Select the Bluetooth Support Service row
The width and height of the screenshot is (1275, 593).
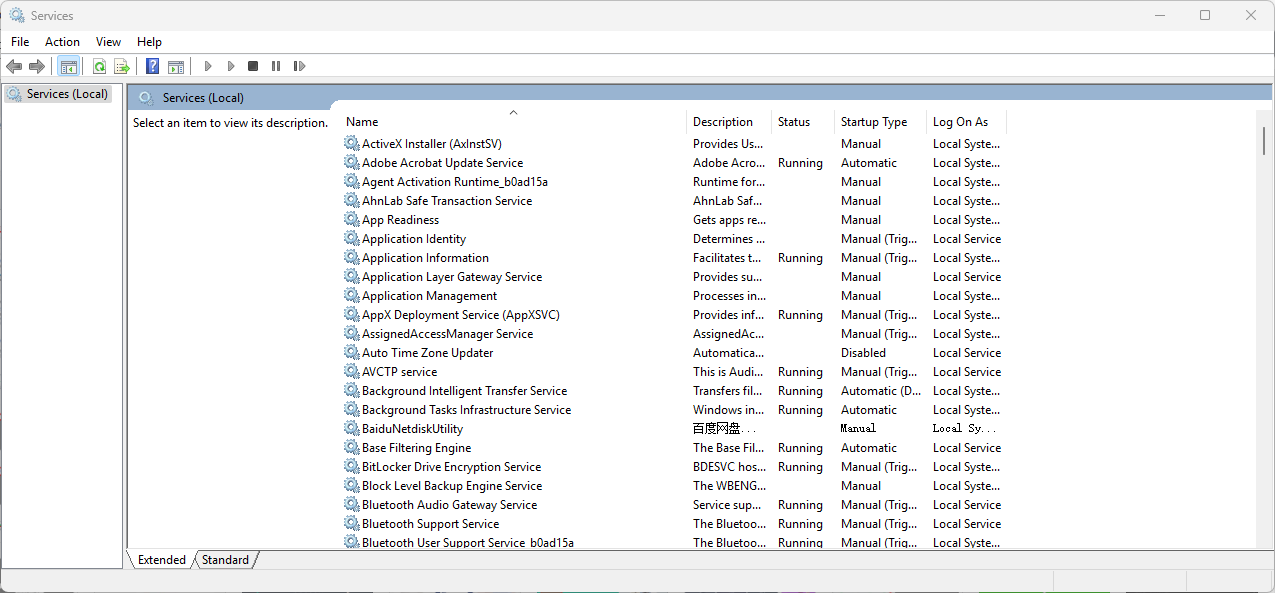(x=430, y=524)
